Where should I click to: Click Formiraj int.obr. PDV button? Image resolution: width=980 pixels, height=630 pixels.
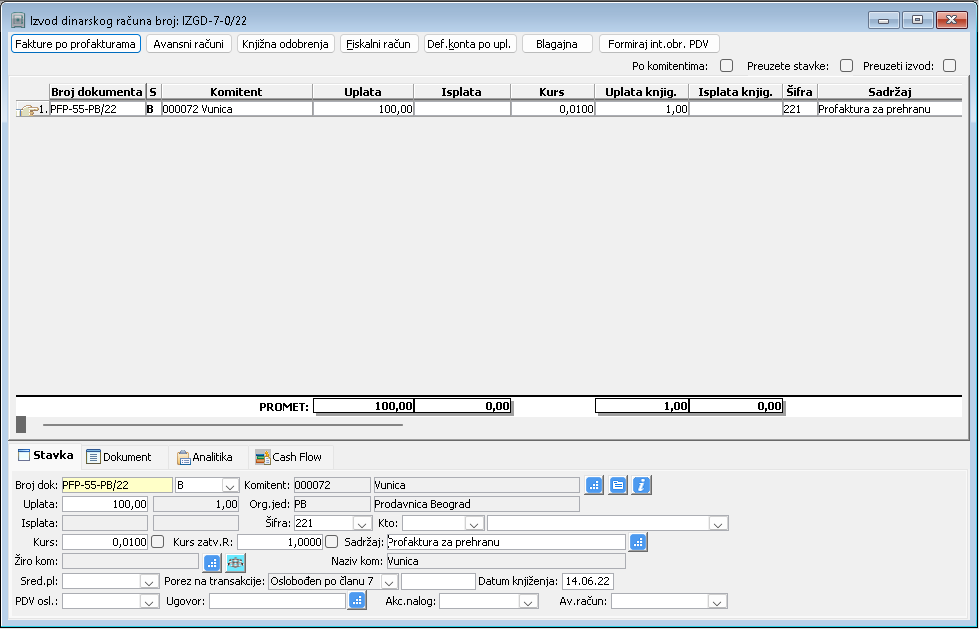click(659, 44)
